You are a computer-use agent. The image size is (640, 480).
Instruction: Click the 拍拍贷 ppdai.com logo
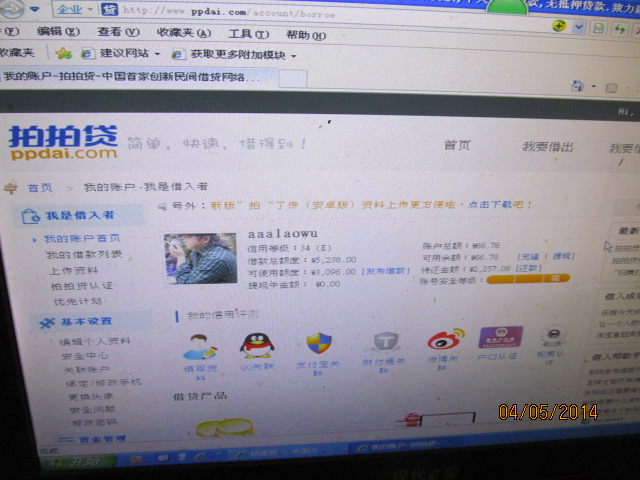click(x=63, y=142)
